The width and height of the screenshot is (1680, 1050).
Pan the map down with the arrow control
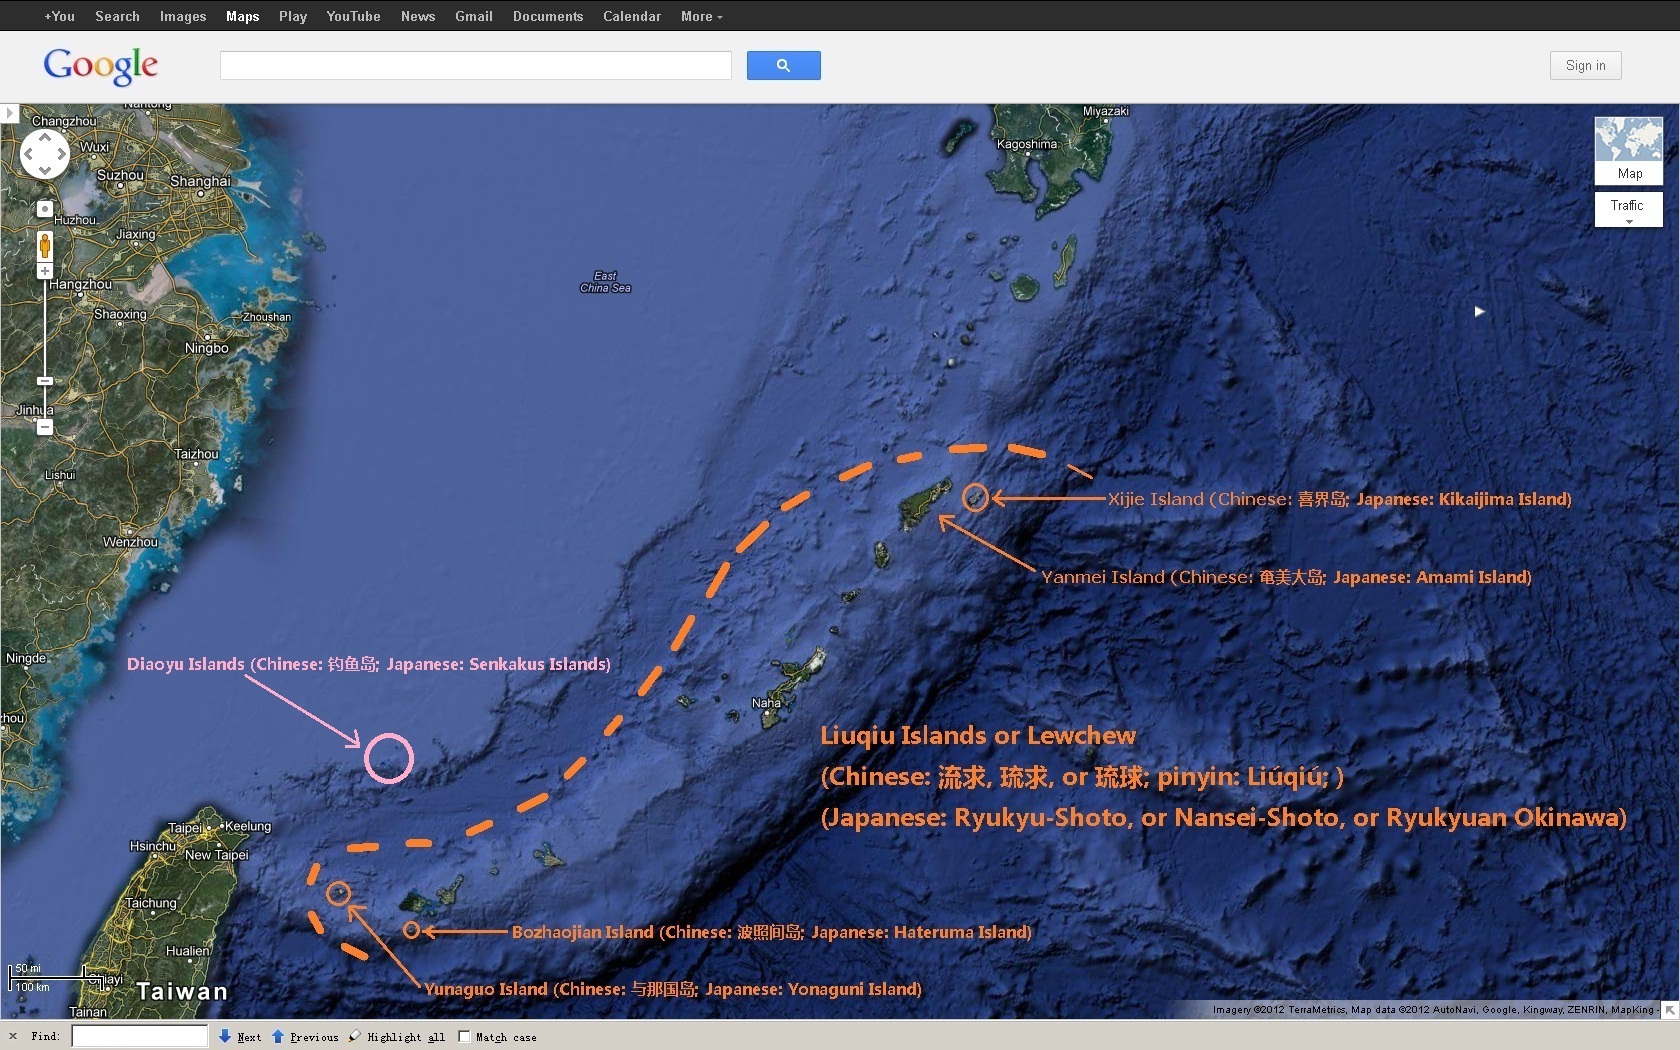pyautogui.click(x=45, y=171)
